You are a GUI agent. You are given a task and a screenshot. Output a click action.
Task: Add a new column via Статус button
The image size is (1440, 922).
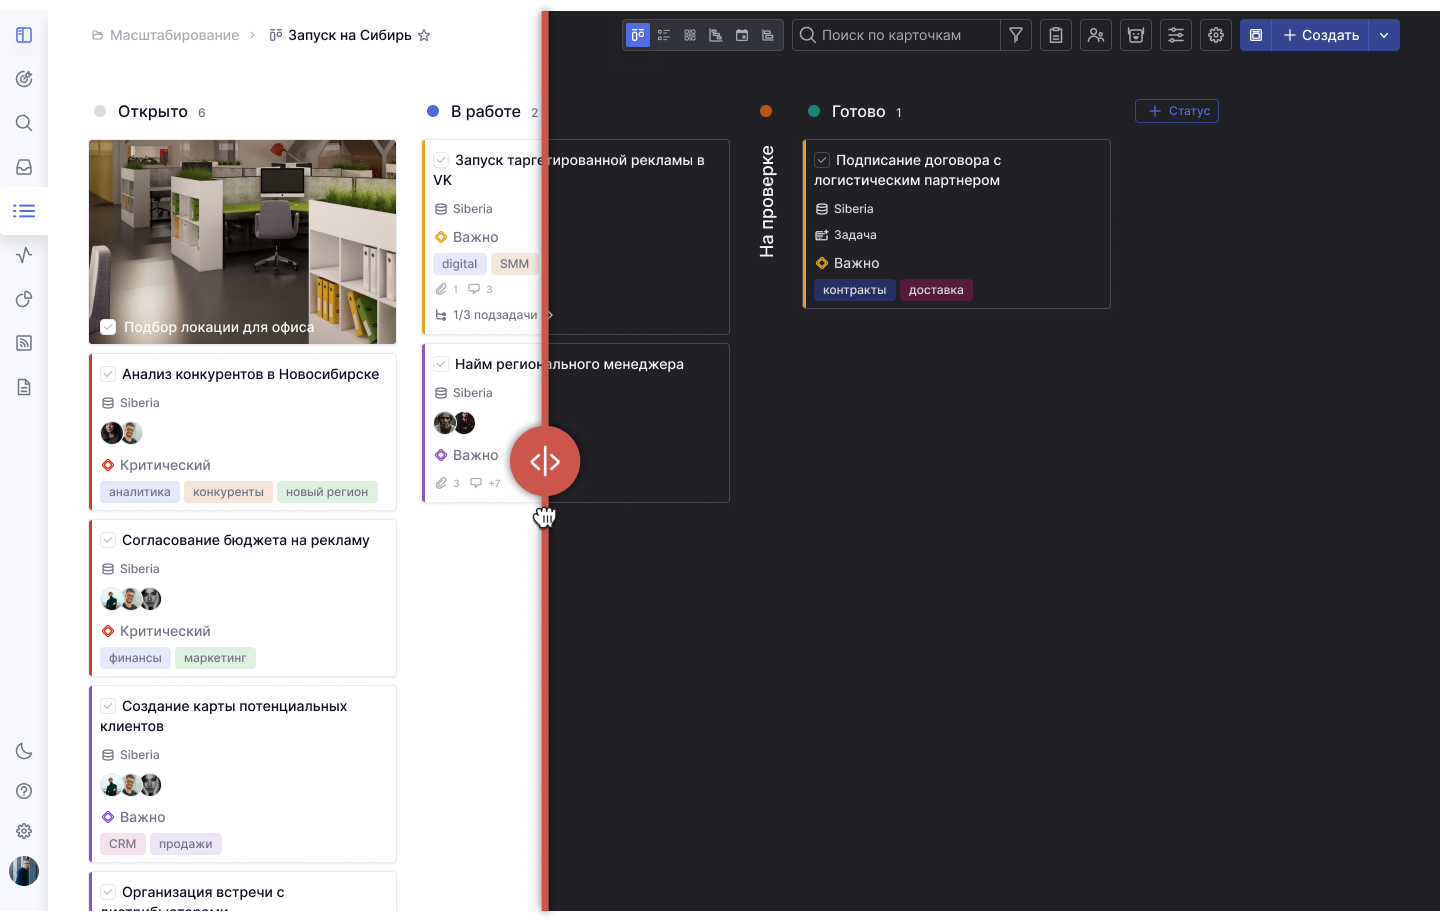click(1176, 111)
